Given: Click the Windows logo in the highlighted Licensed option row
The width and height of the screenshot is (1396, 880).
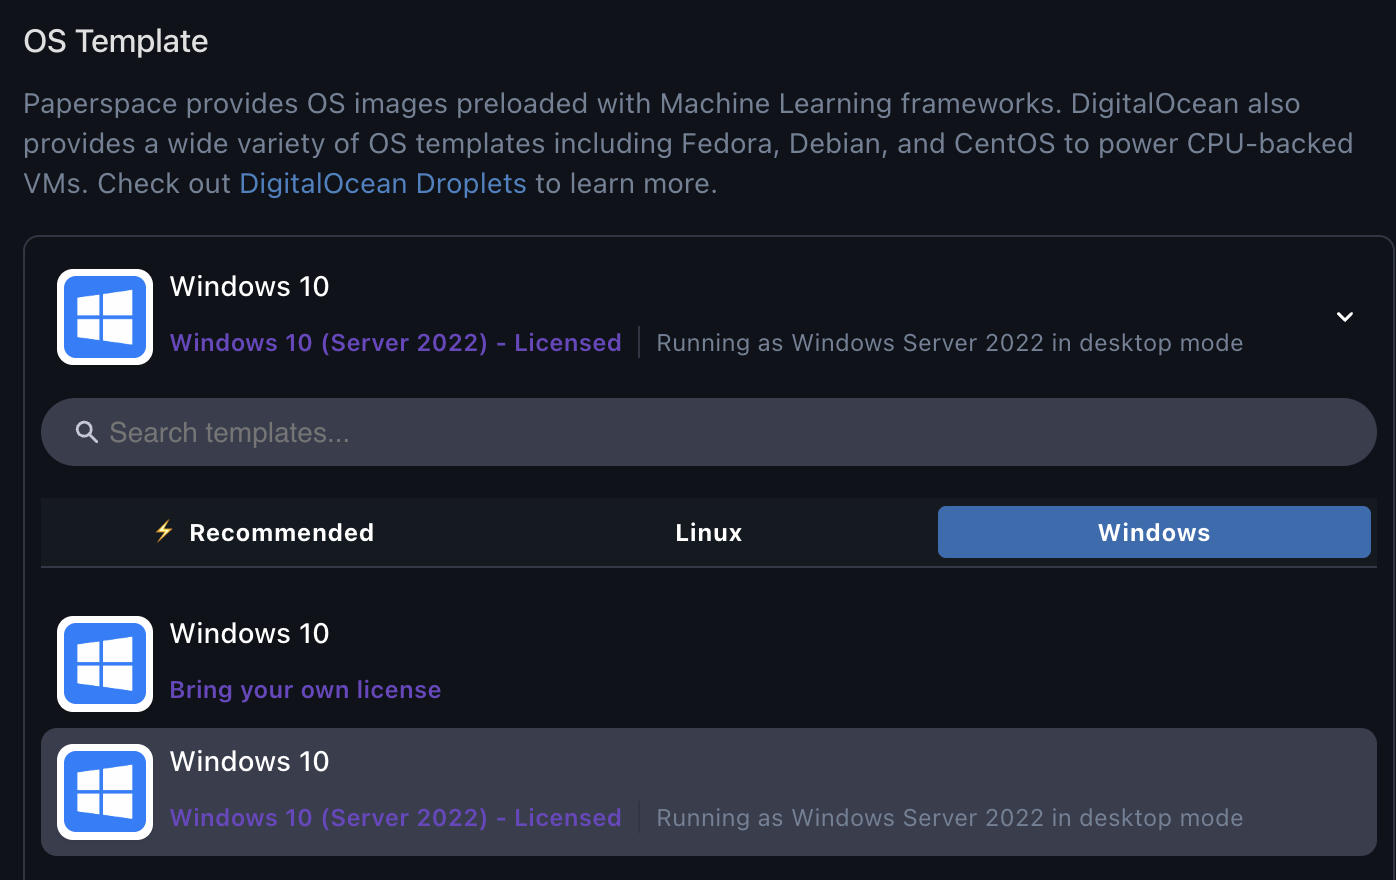Looking at the screenshot, I should pos(105,792).
